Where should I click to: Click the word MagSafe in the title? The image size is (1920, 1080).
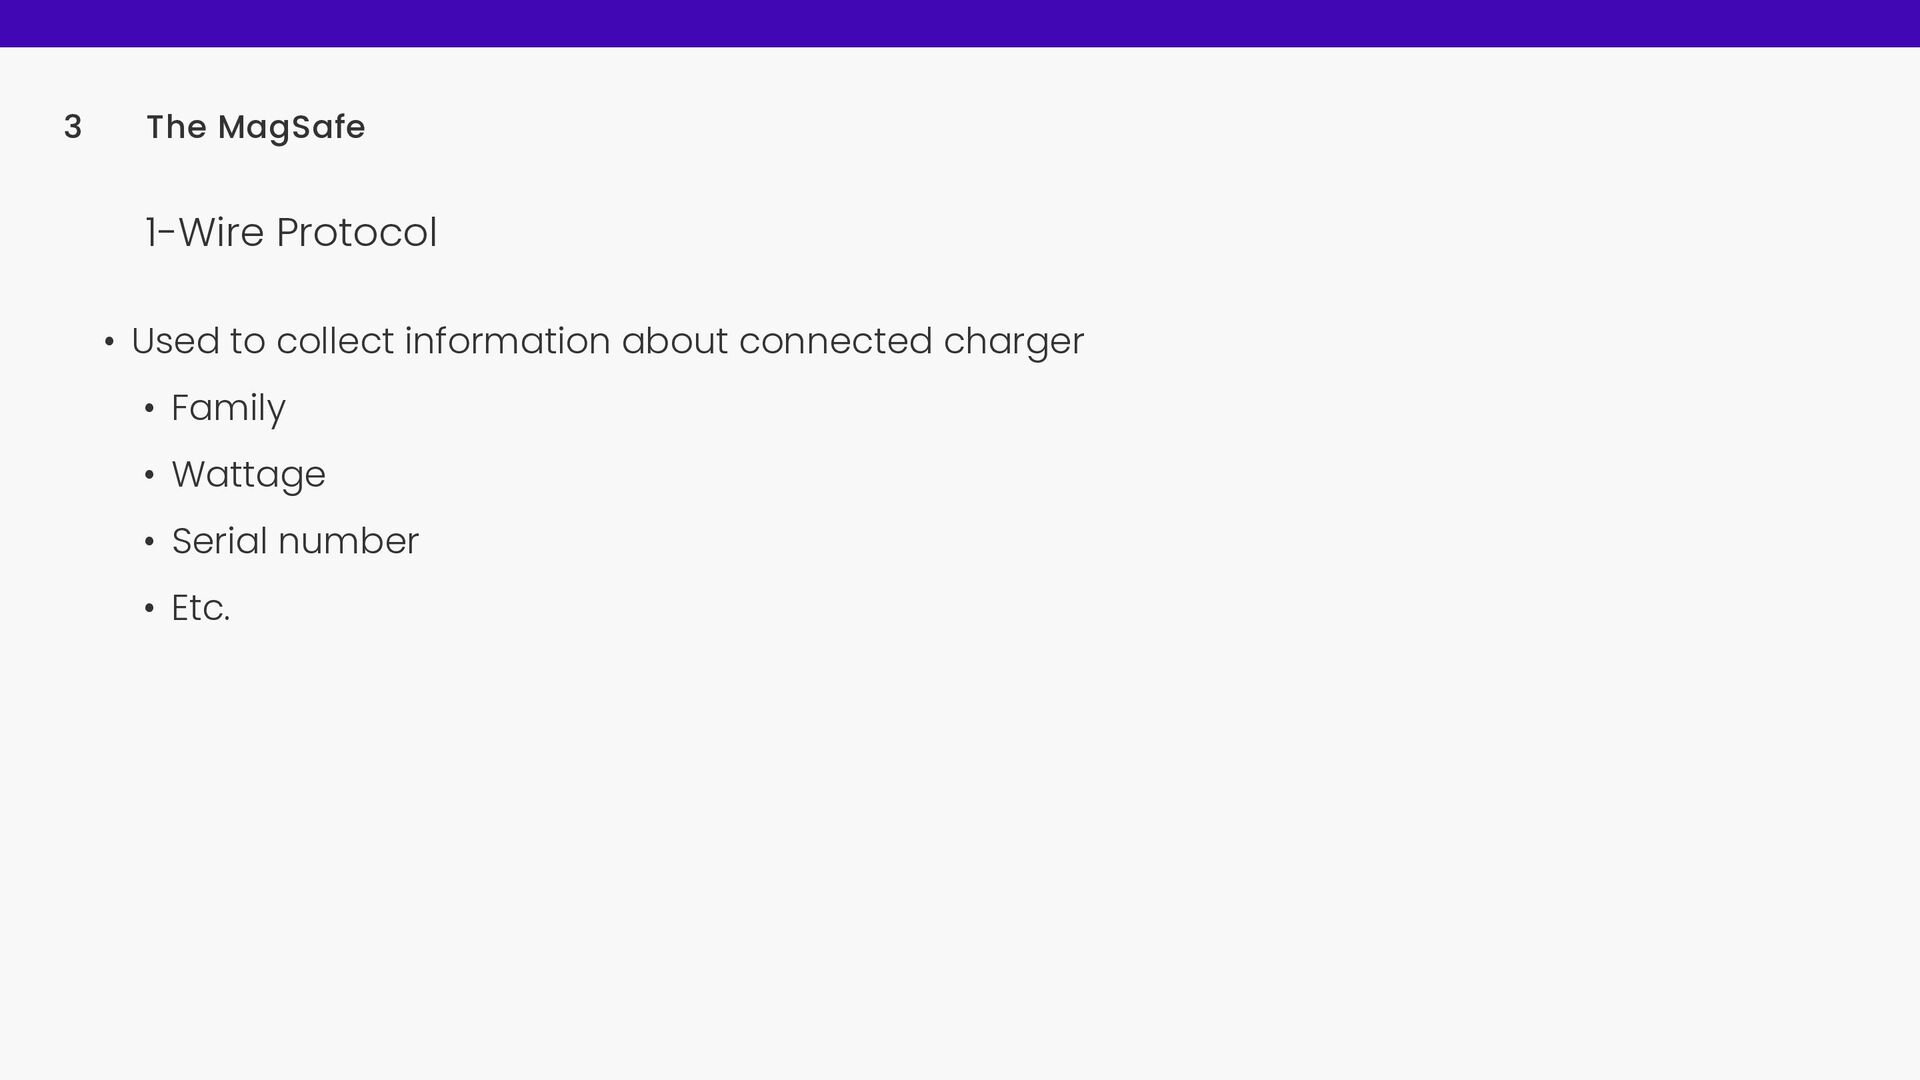click(x=291, y=128)
